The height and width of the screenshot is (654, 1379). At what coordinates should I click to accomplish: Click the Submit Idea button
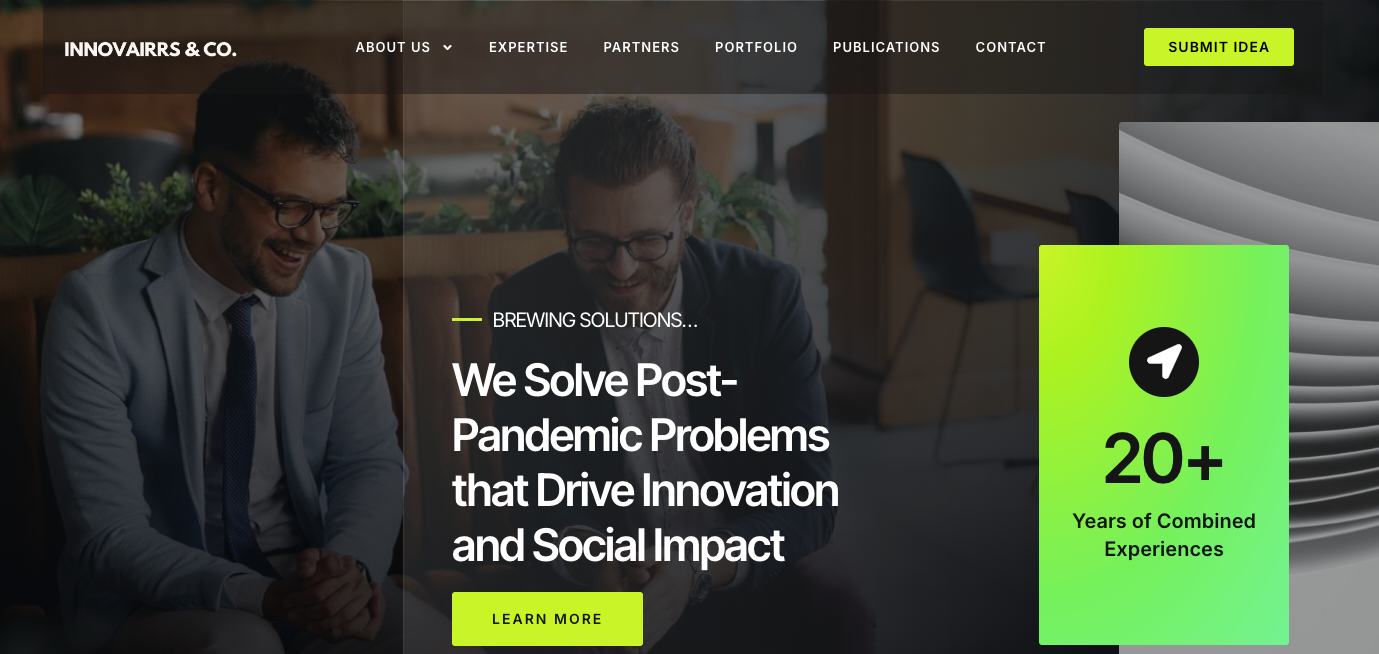tap(1218, 47)
